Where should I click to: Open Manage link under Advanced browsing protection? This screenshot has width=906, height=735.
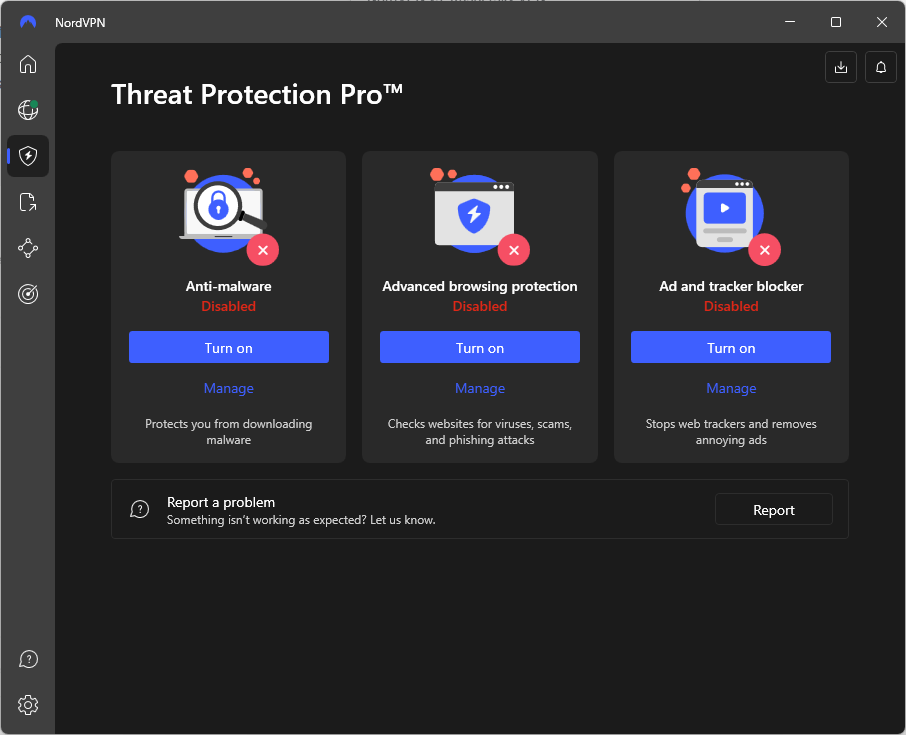[480, 388]
